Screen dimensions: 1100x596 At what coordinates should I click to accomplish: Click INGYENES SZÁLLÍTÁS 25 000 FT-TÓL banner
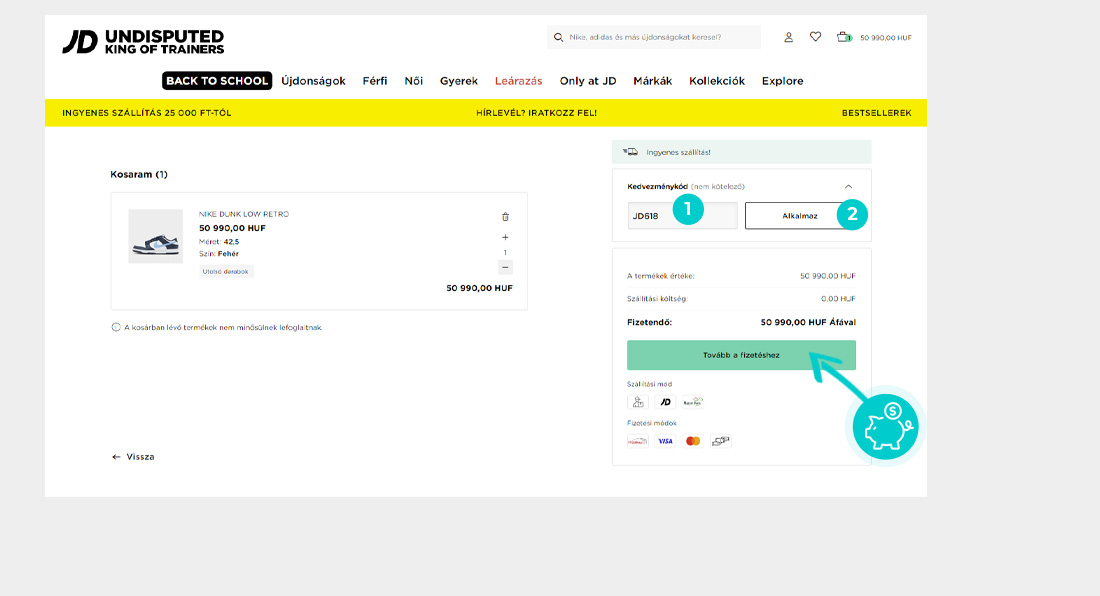click(147, 113)
